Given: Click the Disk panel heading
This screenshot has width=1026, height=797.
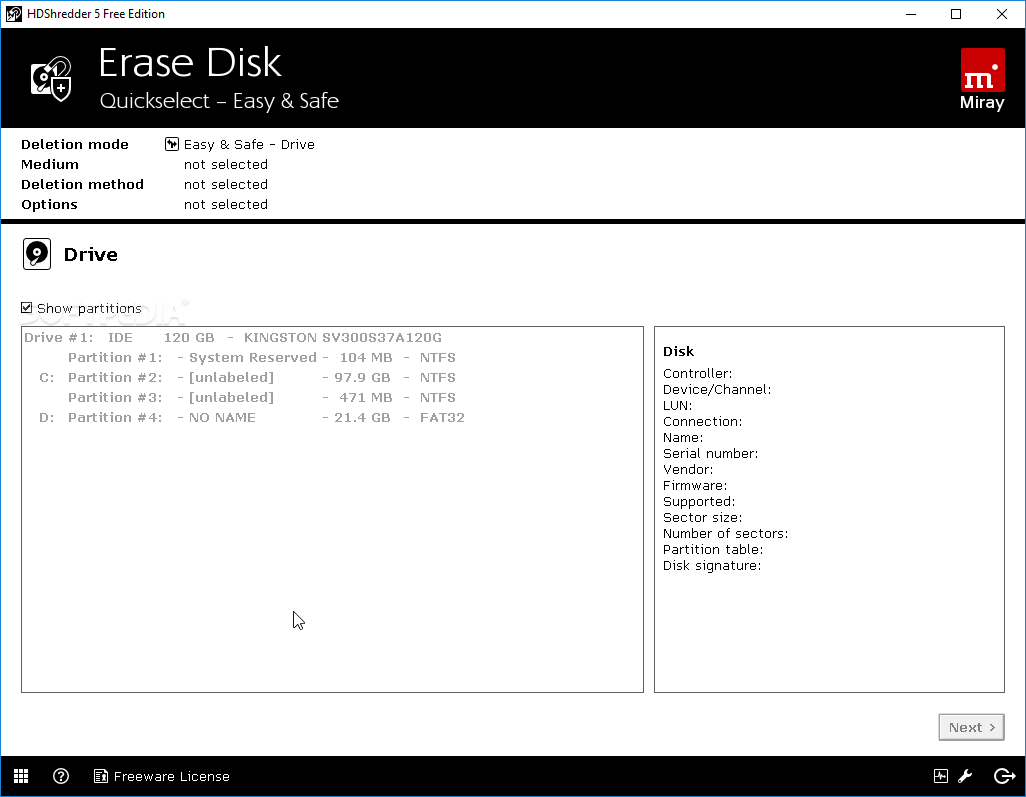Looking at the screenshot, I should [679, 351].
